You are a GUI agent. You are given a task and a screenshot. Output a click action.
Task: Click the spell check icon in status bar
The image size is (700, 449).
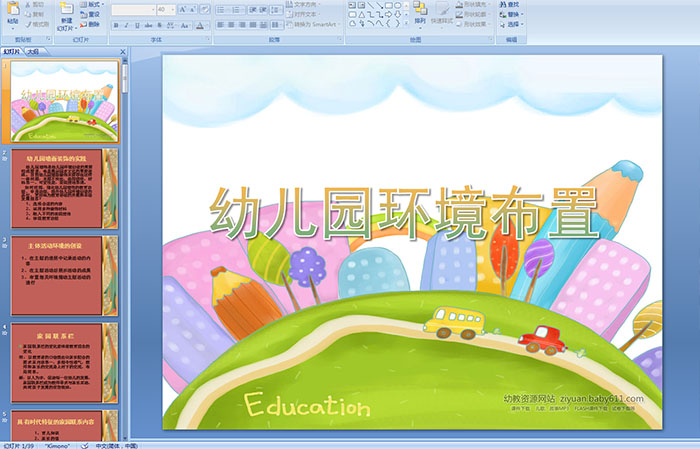[x=85, y=445]
